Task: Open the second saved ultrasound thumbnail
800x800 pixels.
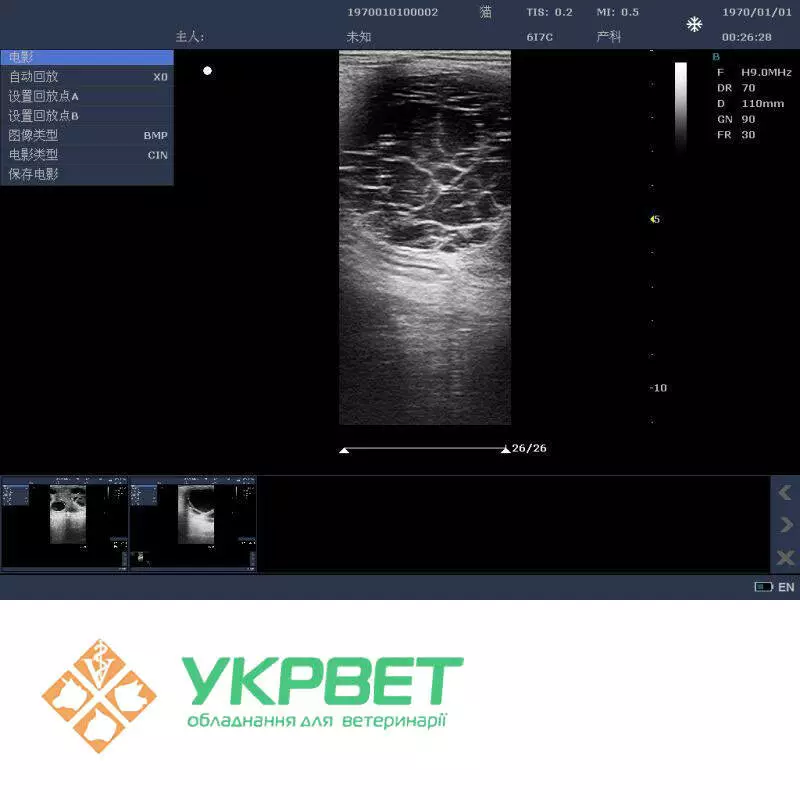Action: click(x=193, y=522)
